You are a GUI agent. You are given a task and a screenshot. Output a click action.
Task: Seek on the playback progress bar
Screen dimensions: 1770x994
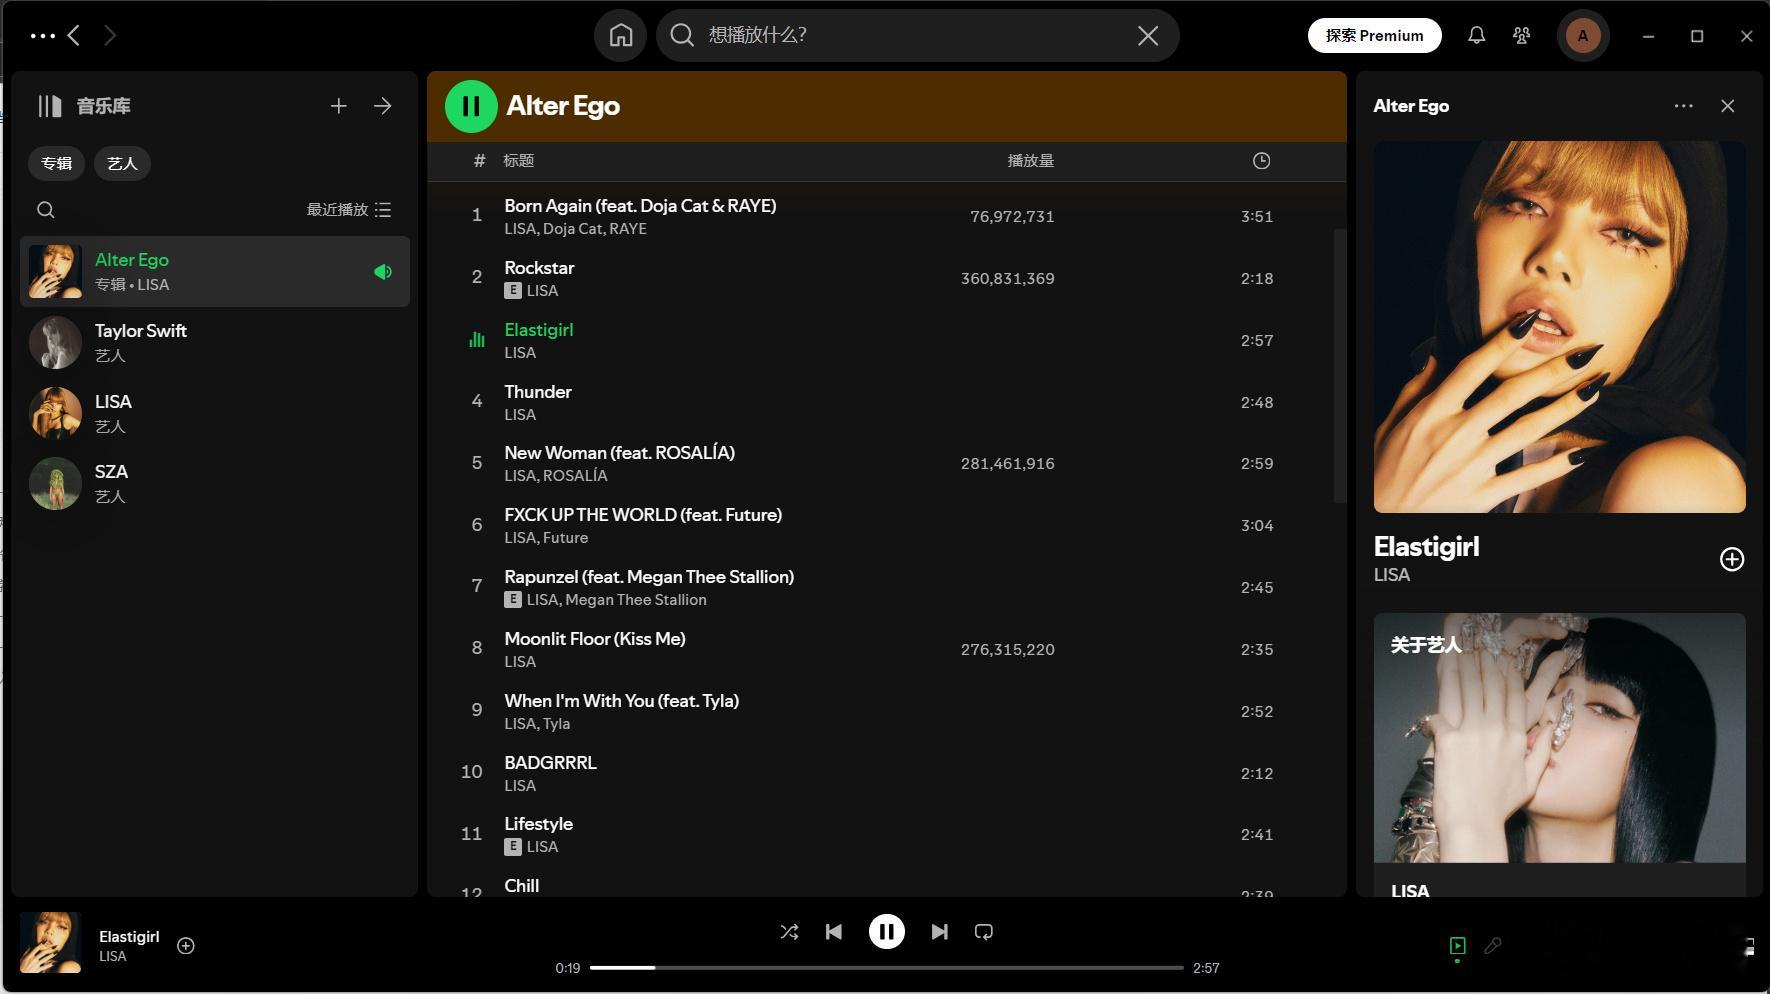point(887,968)
